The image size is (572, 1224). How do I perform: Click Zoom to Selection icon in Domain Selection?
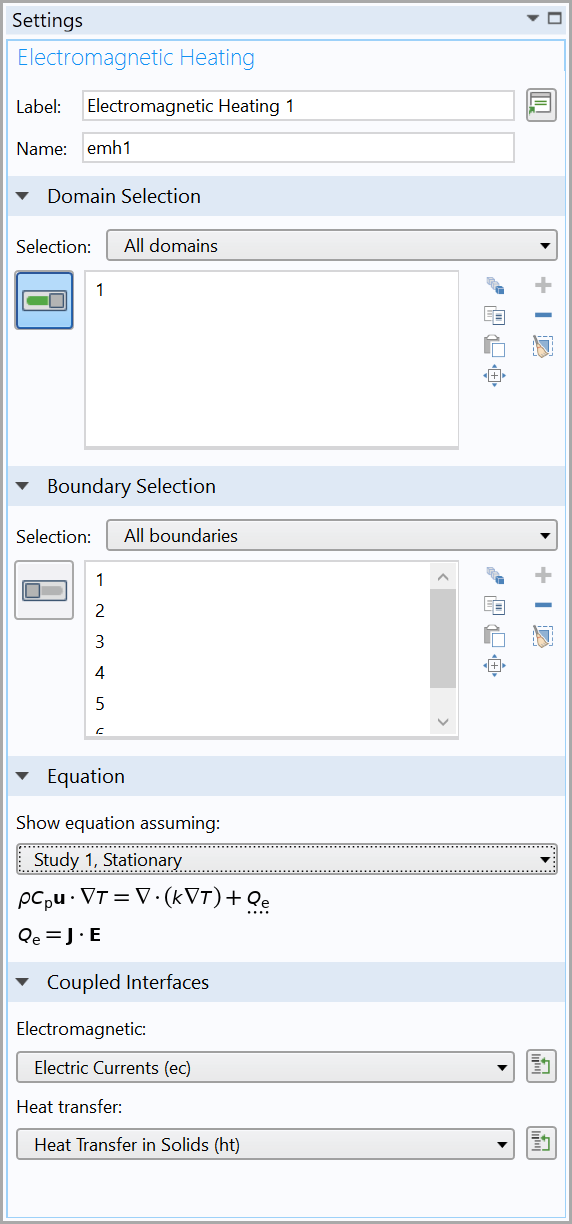tap(494, 376)
